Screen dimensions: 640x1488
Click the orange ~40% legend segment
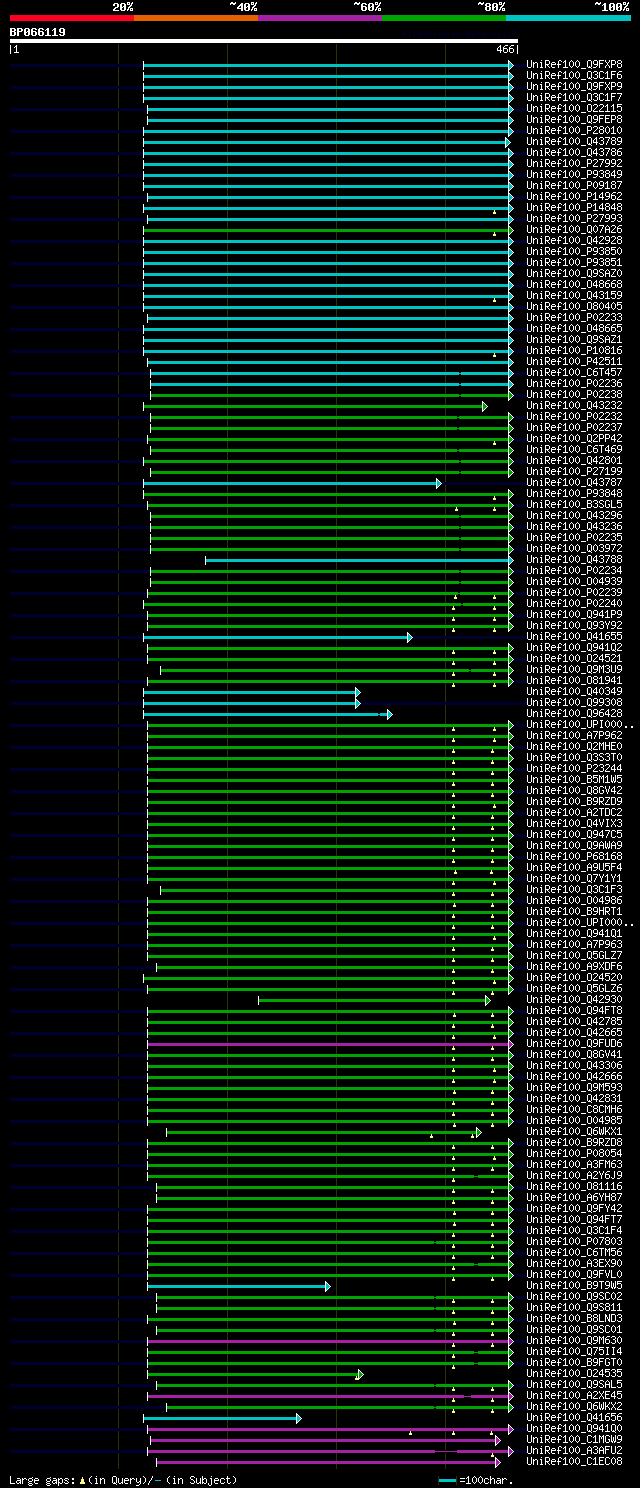(195, 18)
